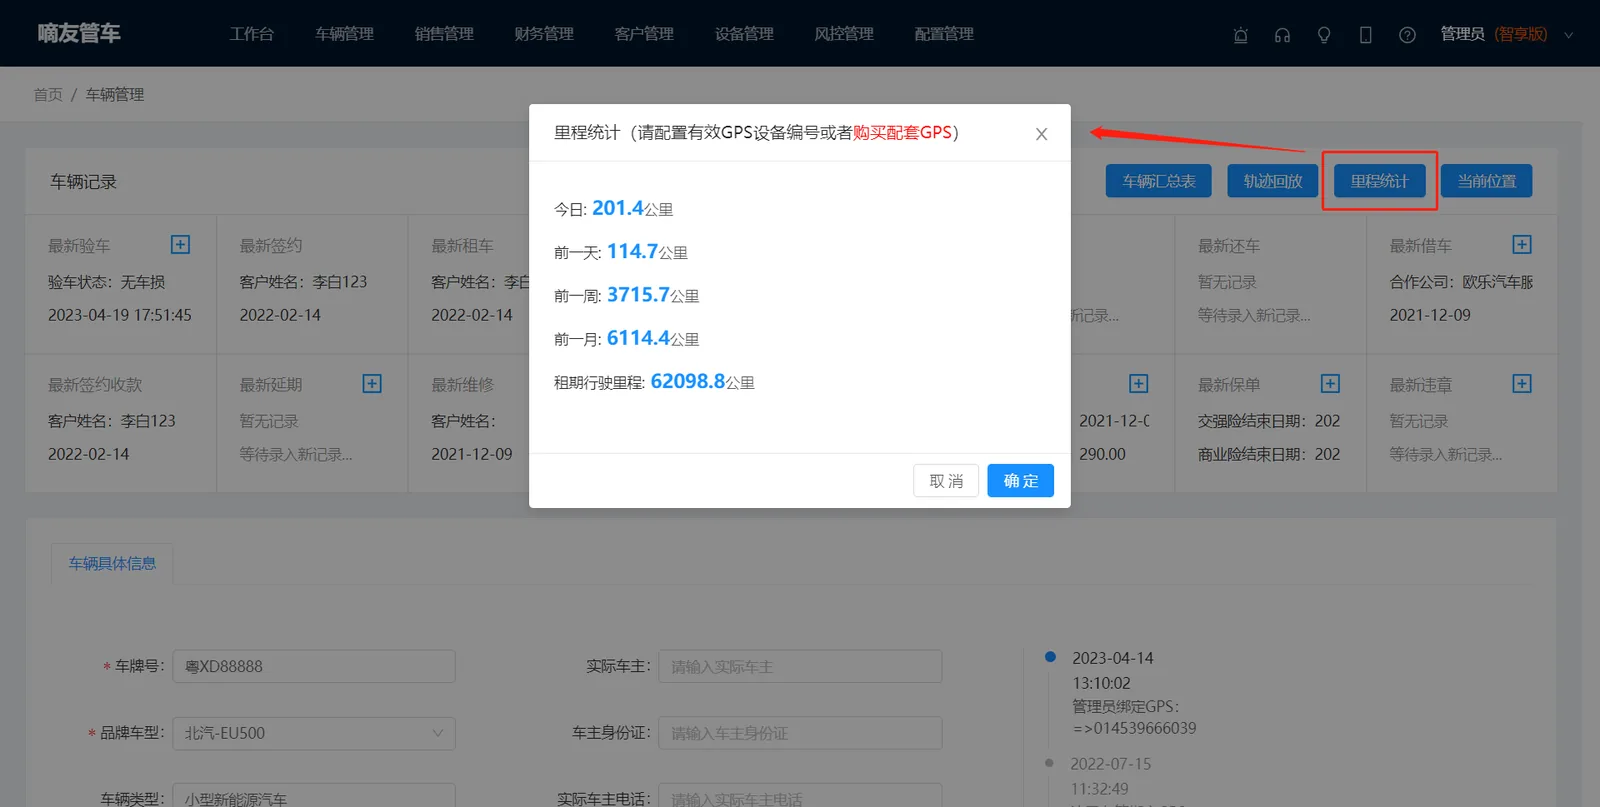This screenshot has height=807, width=1600.
Task: Open the mobile phone icon in header
Action: click(x=1365, y=35)
